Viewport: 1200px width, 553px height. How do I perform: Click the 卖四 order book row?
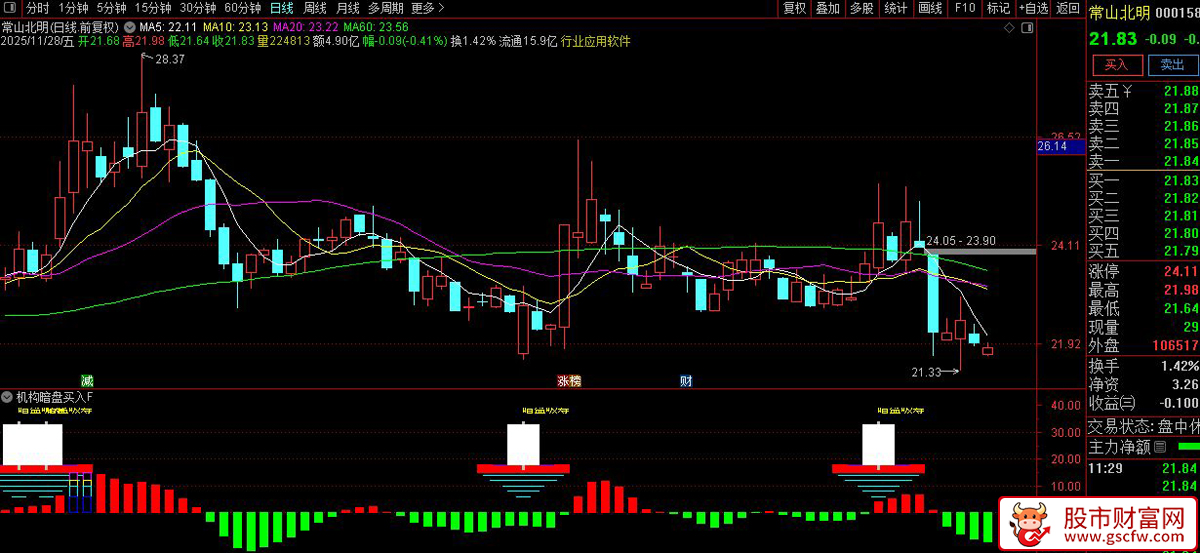(1143, 108)
